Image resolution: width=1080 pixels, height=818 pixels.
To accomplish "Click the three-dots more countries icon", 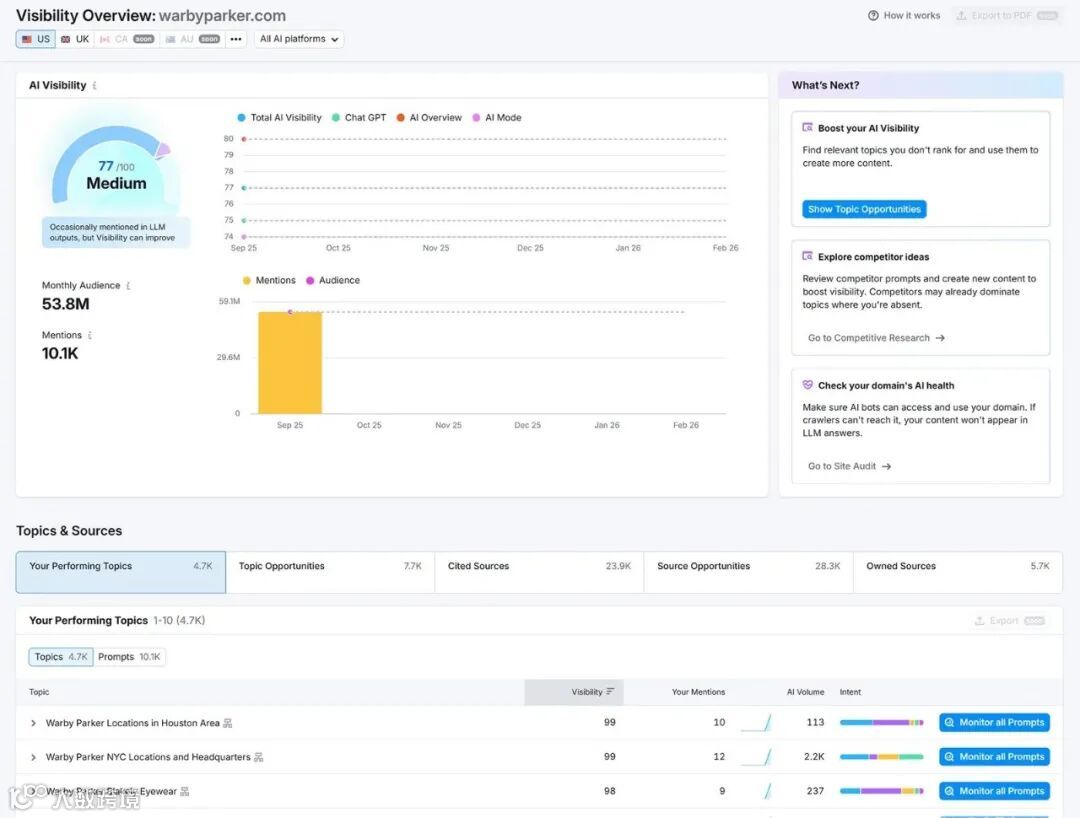I will tap(236, 39).
